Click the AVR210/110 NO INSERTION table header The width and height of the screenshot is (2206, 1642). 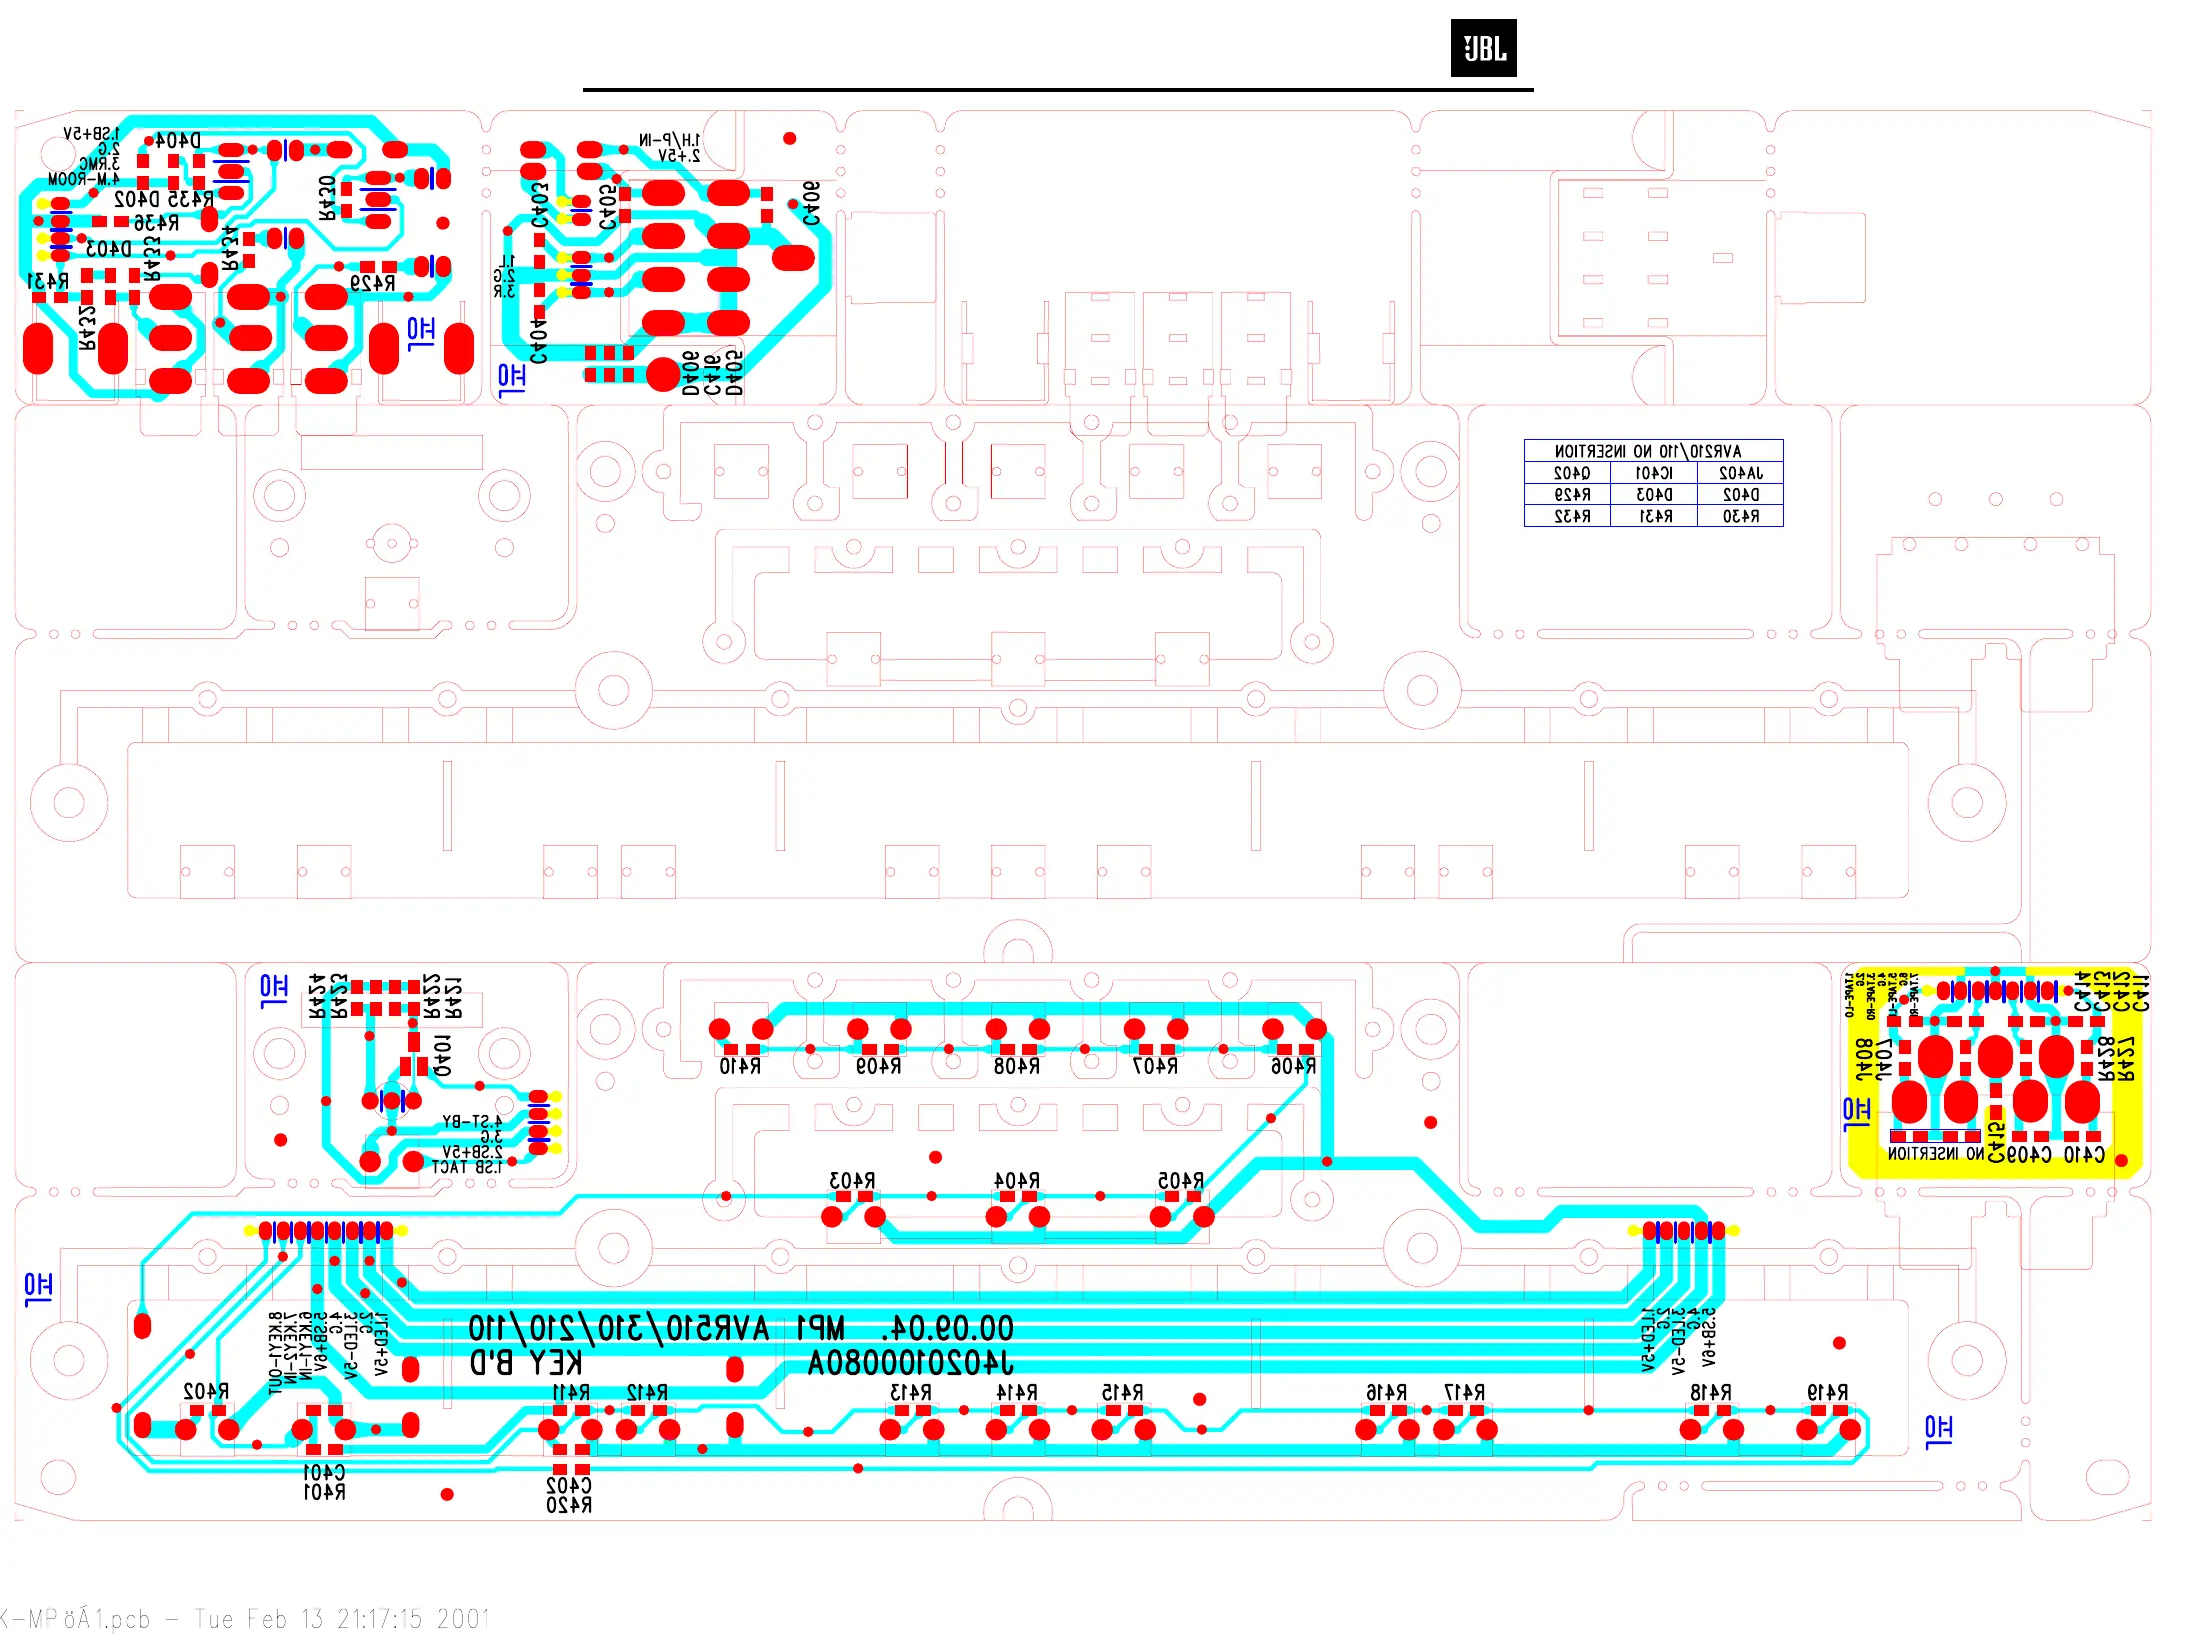click(x=1653, y=451)
